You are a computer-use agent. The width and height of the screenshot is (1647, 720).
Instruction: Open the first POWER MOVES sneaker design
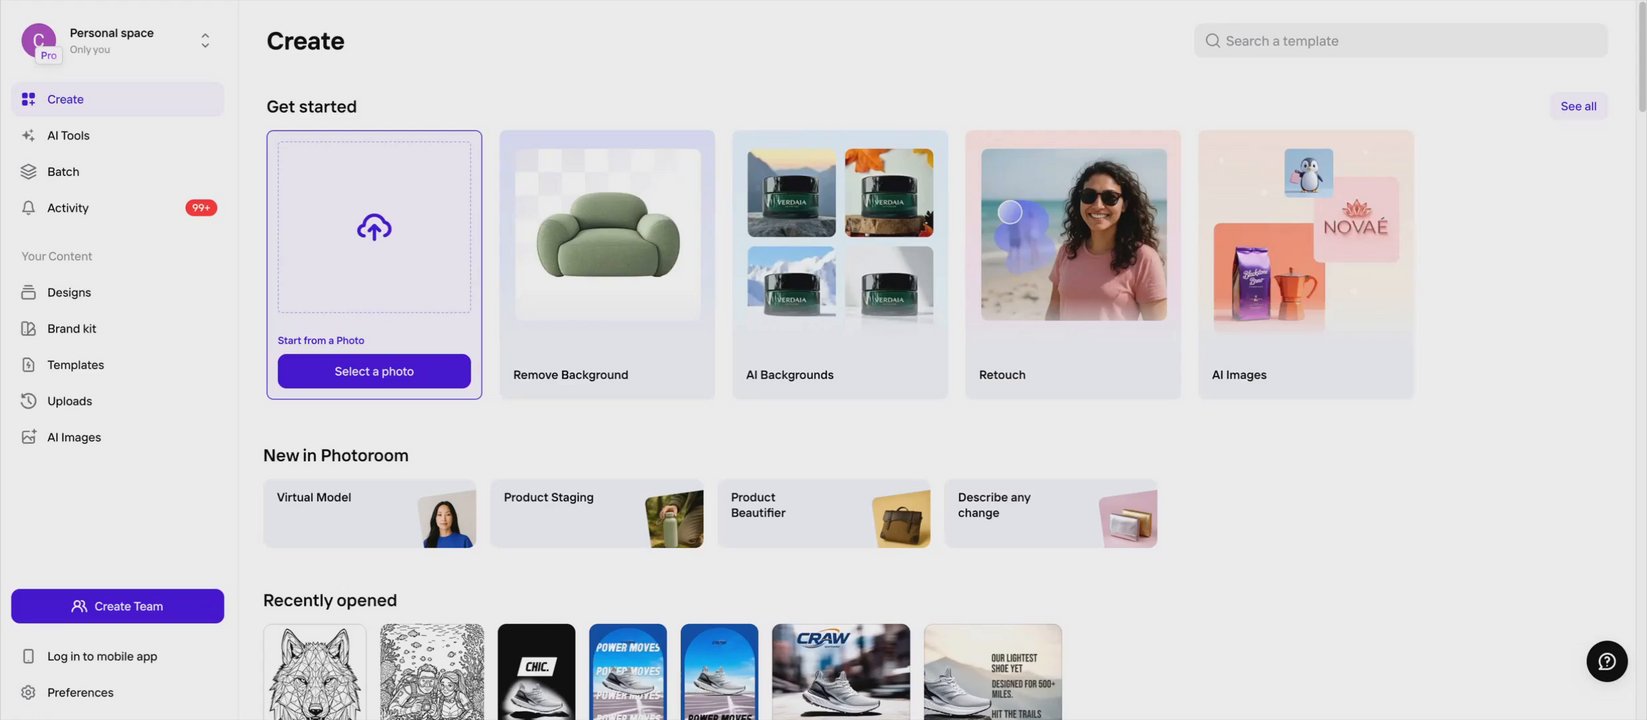click(x=628, y=672)
